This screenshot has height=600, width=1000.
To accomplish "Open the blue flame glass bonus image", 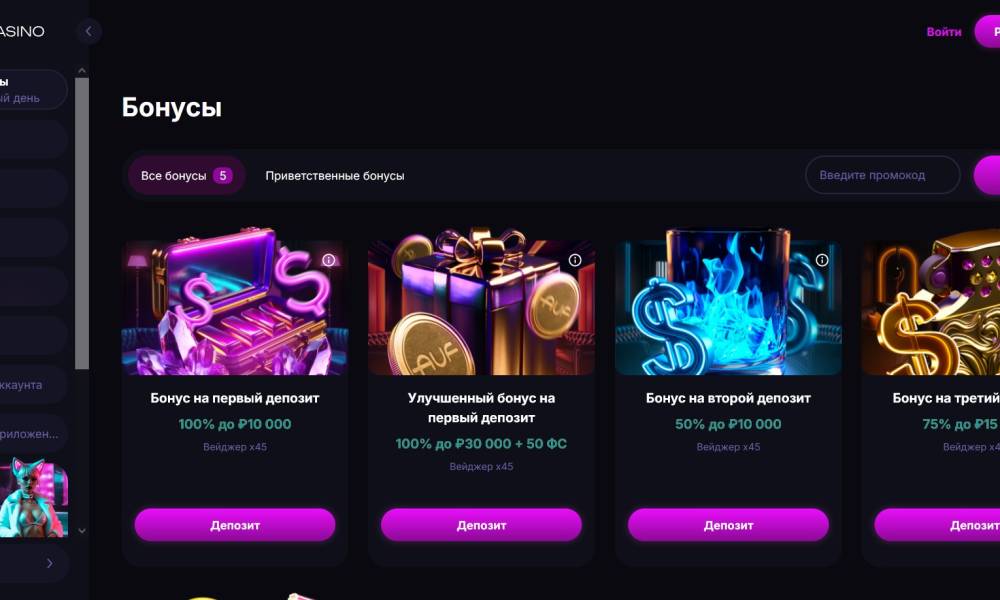I will point(728,302).
